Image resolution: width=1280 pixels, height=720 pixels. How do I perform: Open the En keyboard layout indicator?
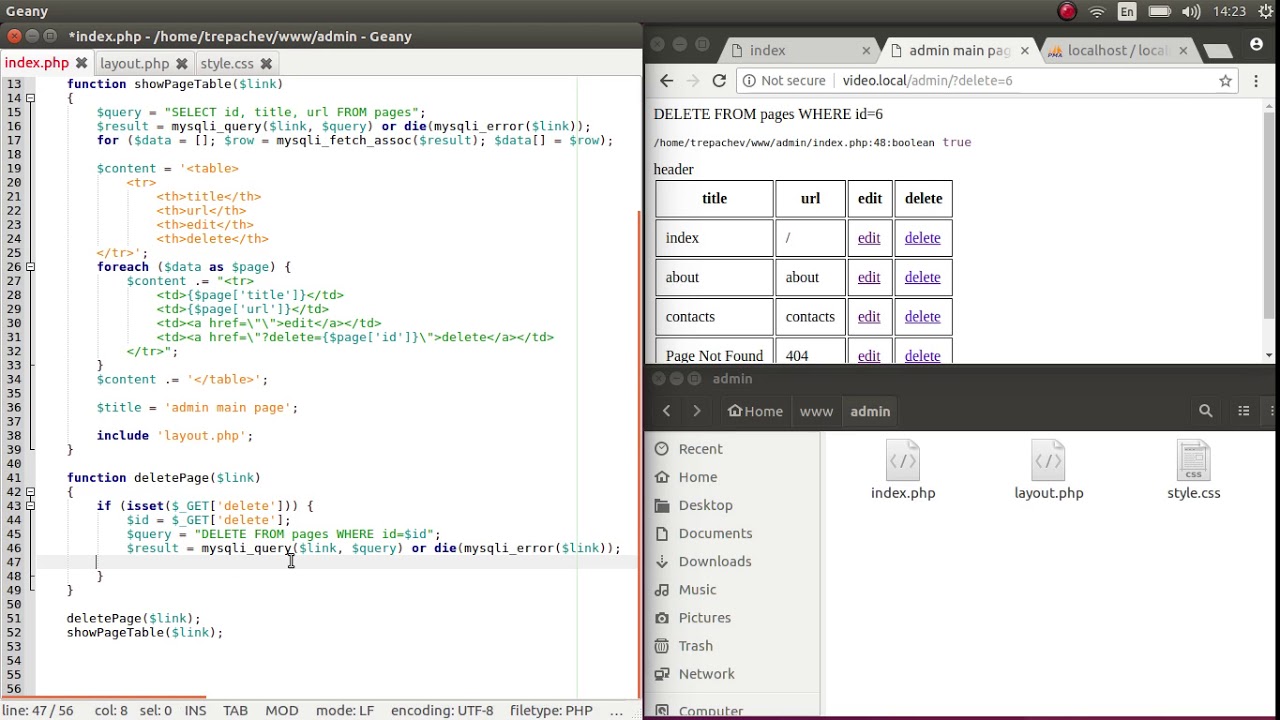(1127, 12)
